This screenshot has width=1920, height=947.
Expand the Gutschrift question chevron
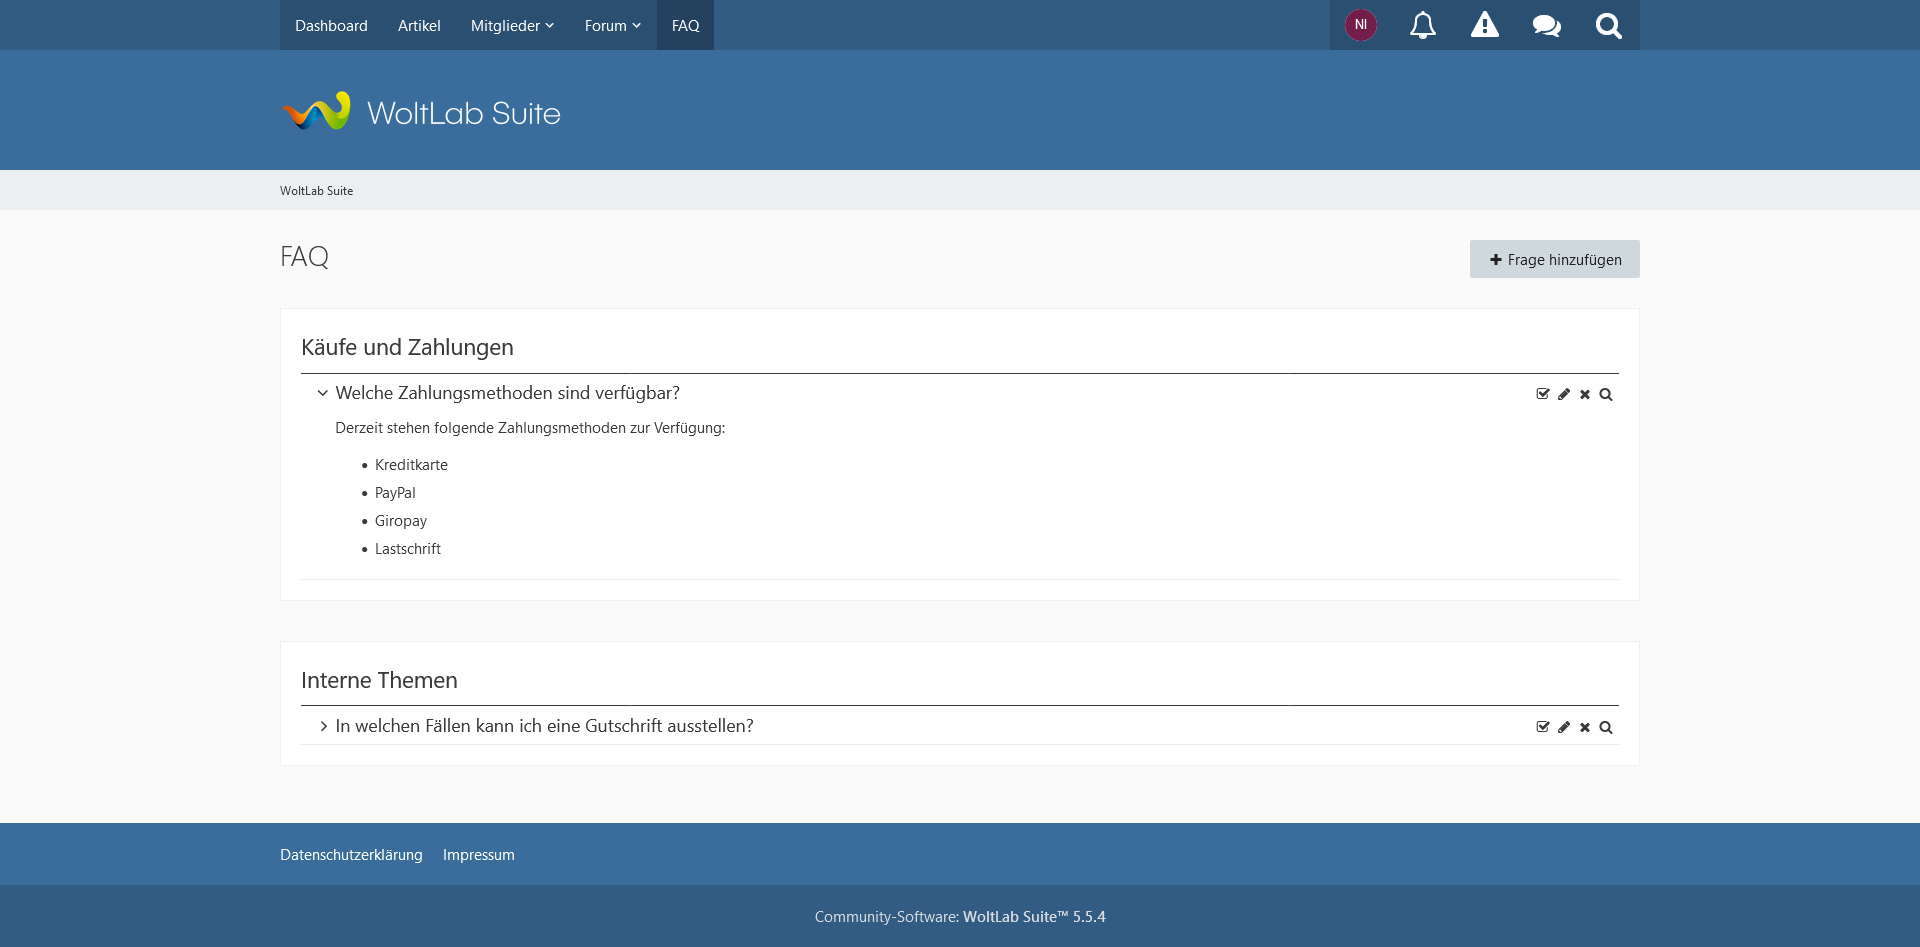pyautogui.click(x=322, y=726)
